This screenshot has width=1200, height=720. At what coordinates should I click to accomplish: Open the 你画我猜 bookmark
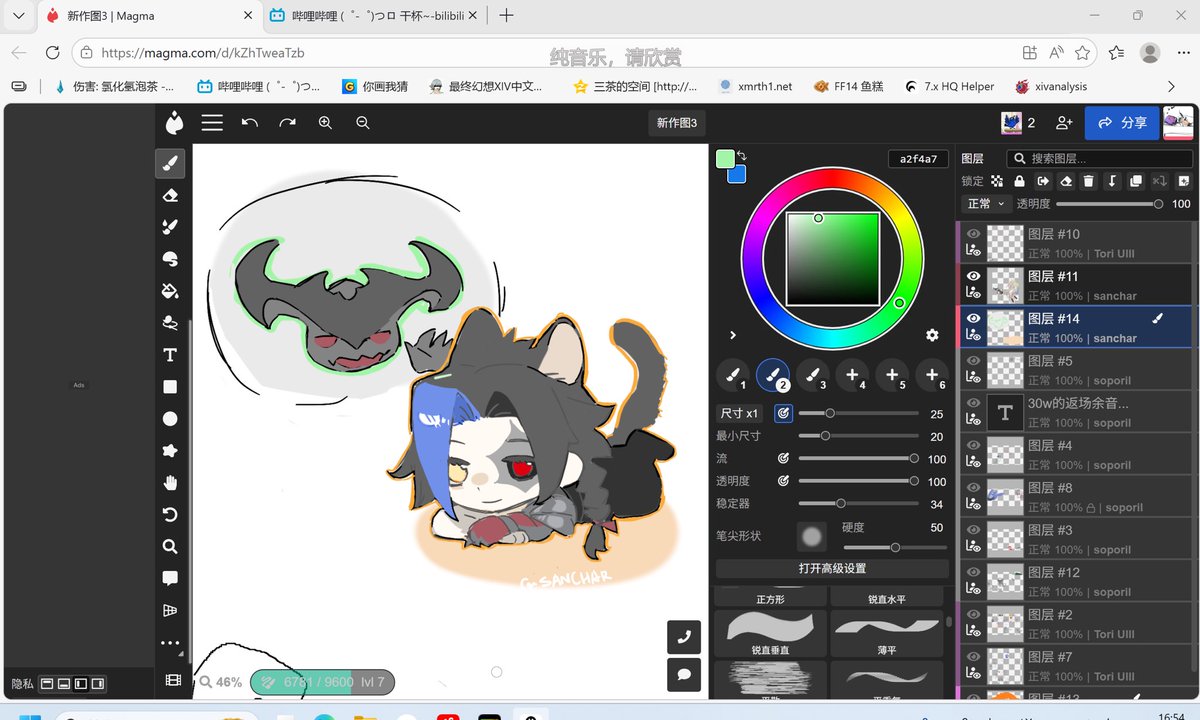tap(375, 86)
